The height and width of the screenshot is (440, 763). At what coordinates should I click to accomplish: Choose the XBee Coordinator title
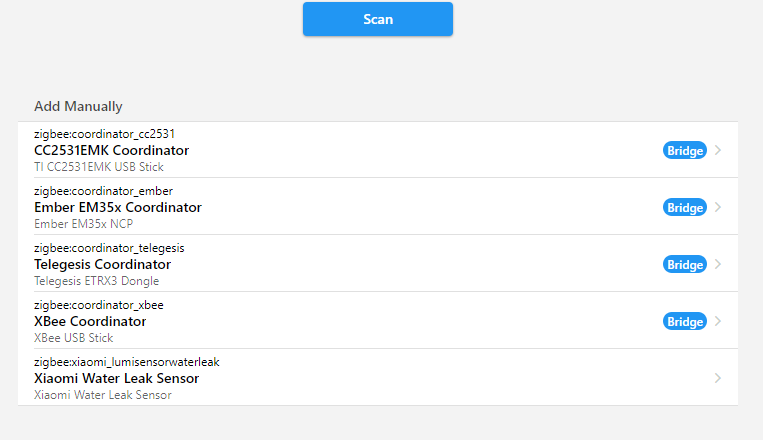90,322
